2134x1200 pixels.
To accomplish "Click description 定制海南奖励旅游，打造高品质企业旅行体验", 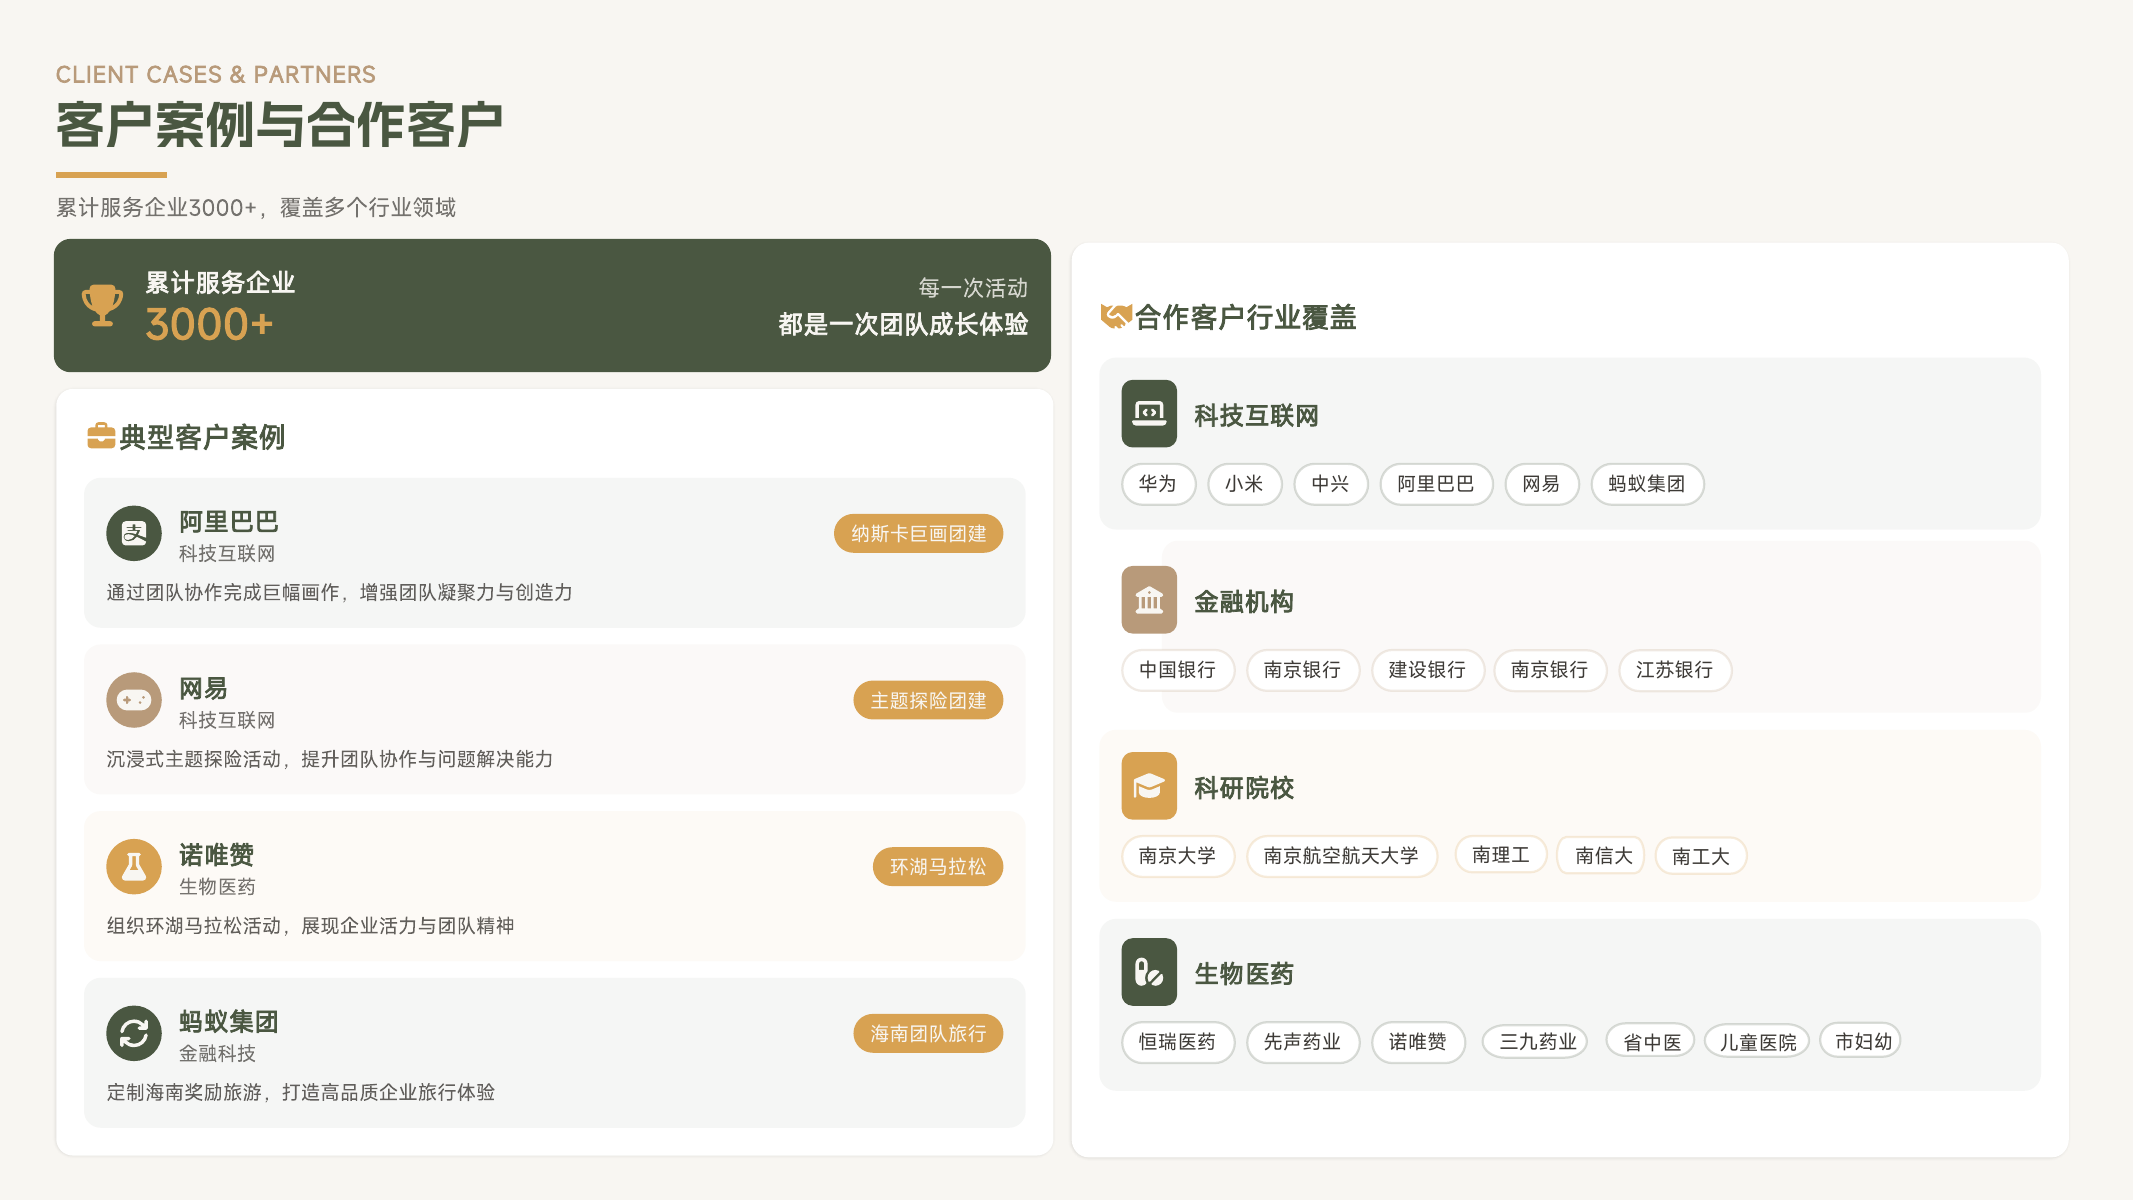I will point(300,1092).
